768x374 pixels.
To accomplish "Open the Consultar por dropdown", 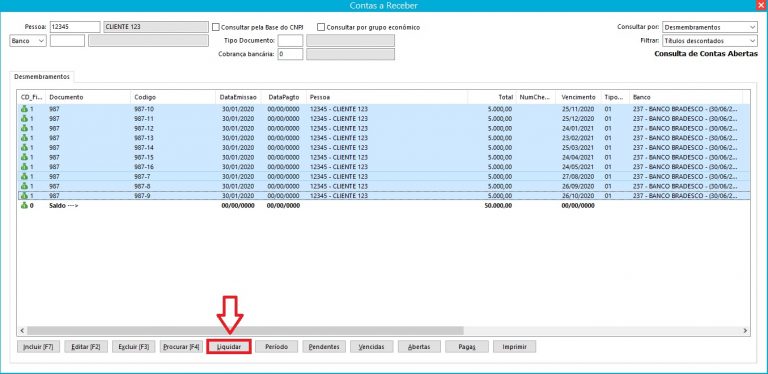I will point(710,27).
